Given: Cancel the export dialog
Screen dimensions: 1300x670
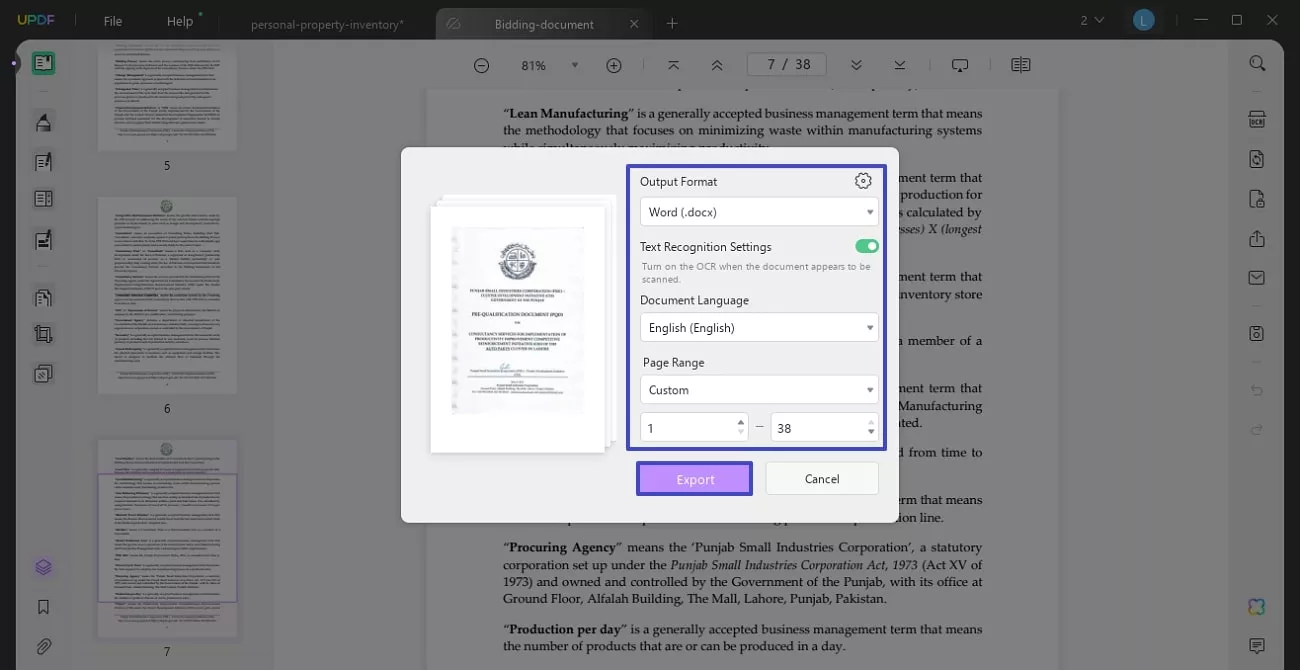Looking at the screenshot, I should tap(821, 478).
